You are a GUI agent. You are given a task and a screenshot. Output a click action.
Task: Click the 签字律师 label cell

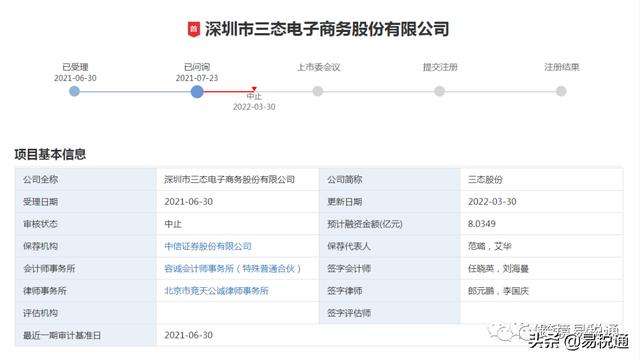pos(390,291)
